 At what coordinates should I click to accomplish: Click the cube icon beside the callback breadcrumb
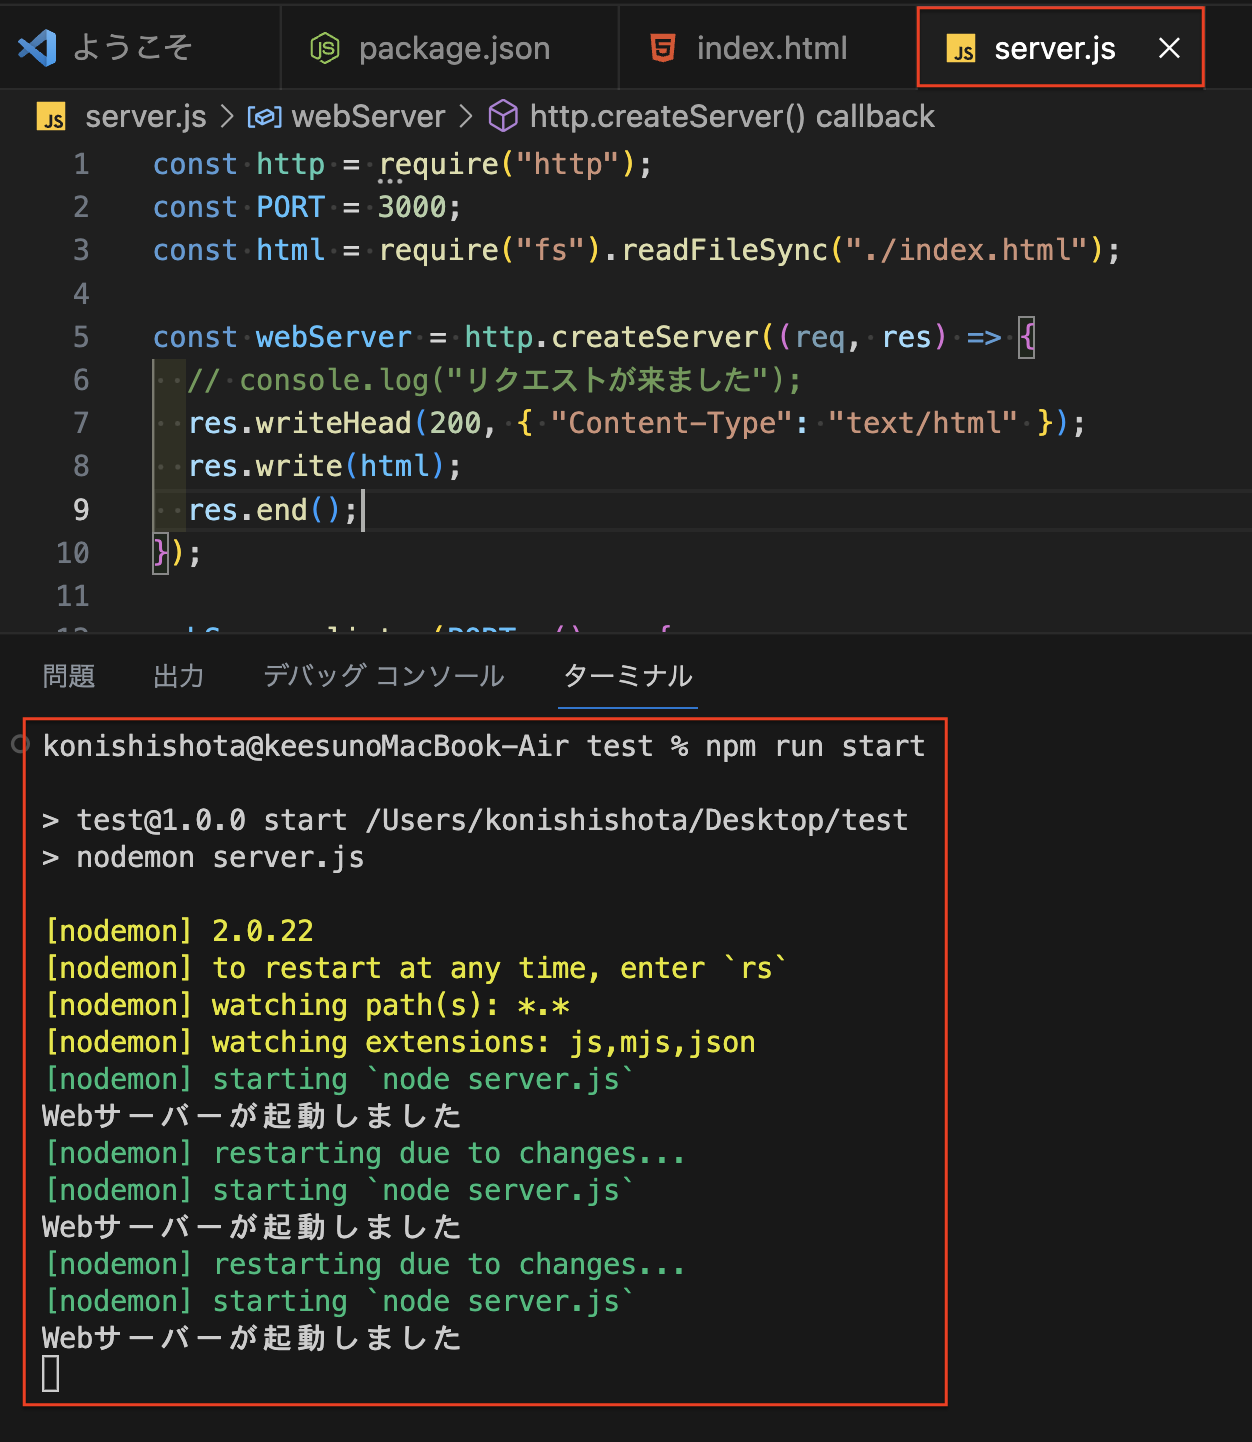click(504, 116)
